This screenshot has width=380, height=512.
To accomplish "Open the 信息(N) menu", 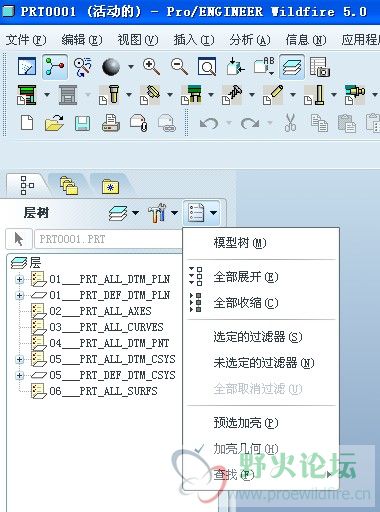I will pos(306,40).
